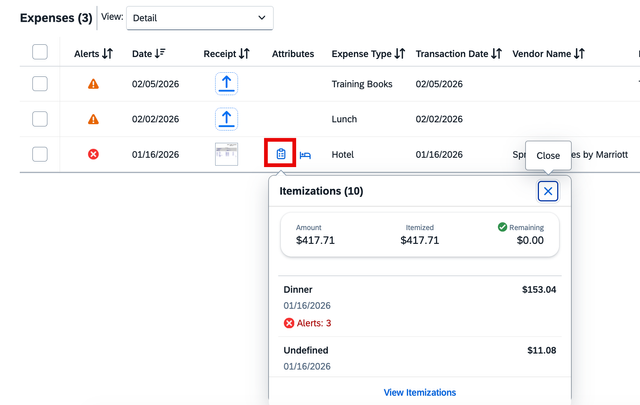This screenshot has width=640, height=405.
Task: Click the Hotel expense type cell
Action: click(342, 154)
